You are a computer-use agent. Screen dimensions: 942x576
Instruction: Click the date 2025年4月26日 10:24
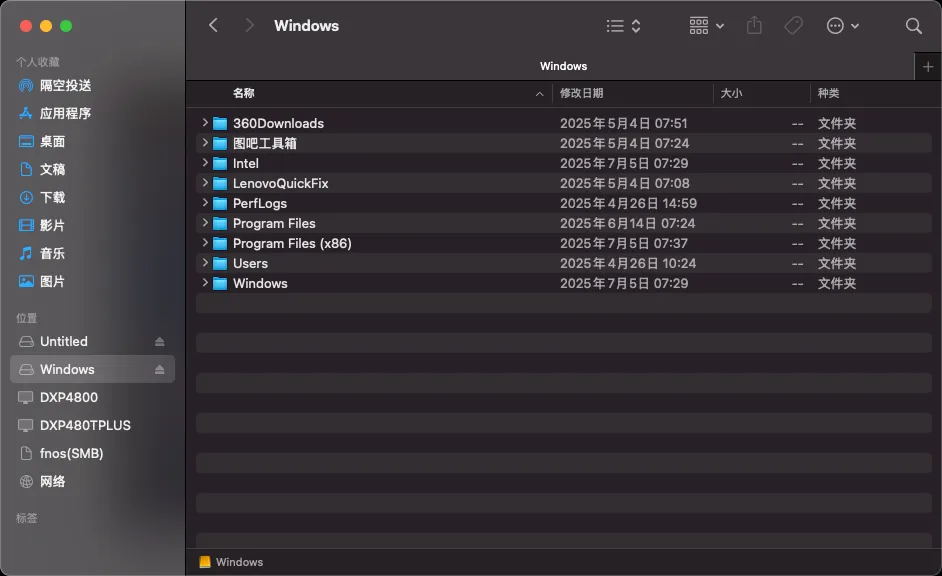(x=628, y=264)
